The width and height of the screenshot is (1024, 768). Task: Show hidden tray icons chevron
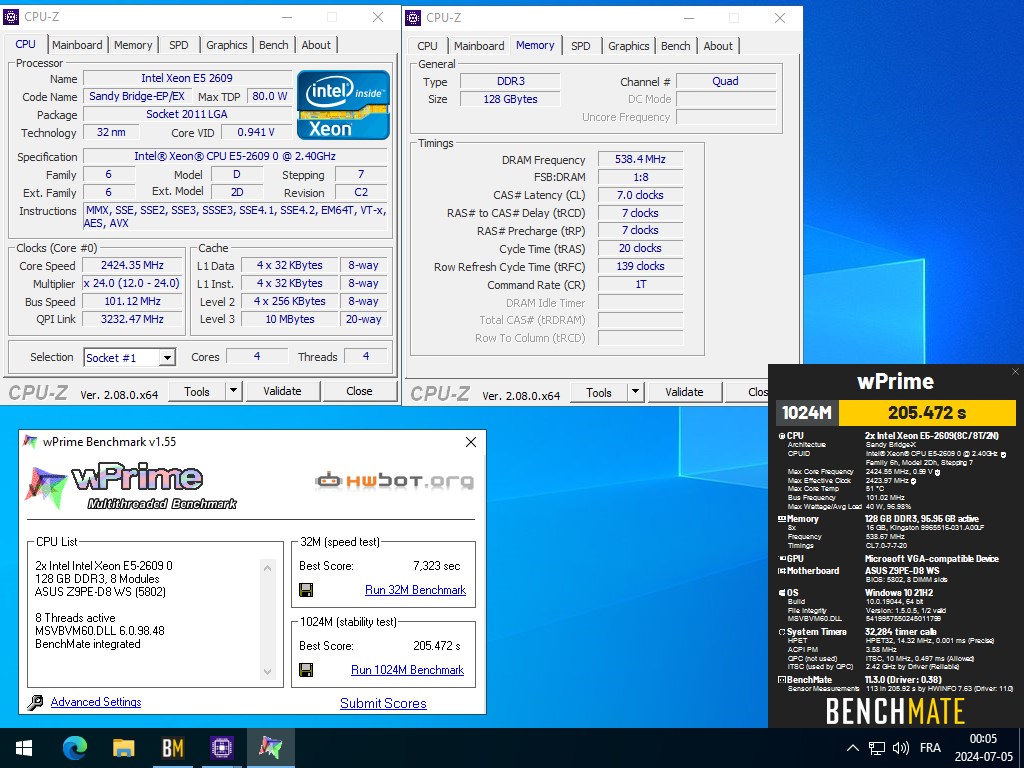pos(852,748)
